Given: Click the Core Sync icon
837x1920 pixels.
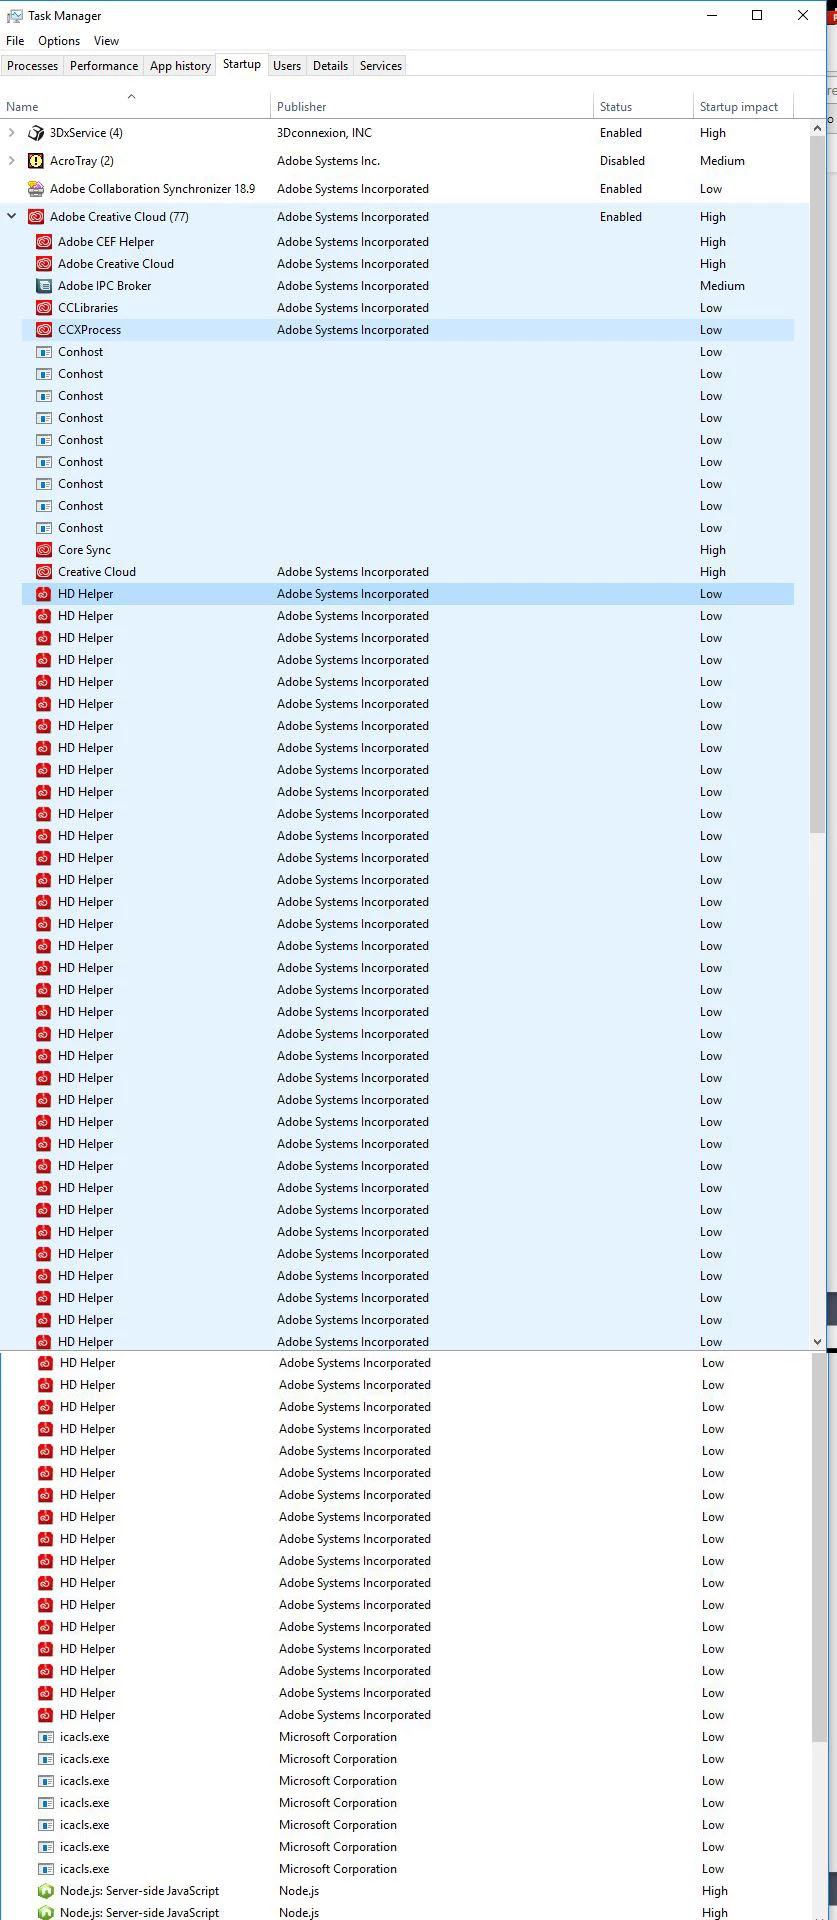Looking at the screenshot, I should tap(44, 550).
